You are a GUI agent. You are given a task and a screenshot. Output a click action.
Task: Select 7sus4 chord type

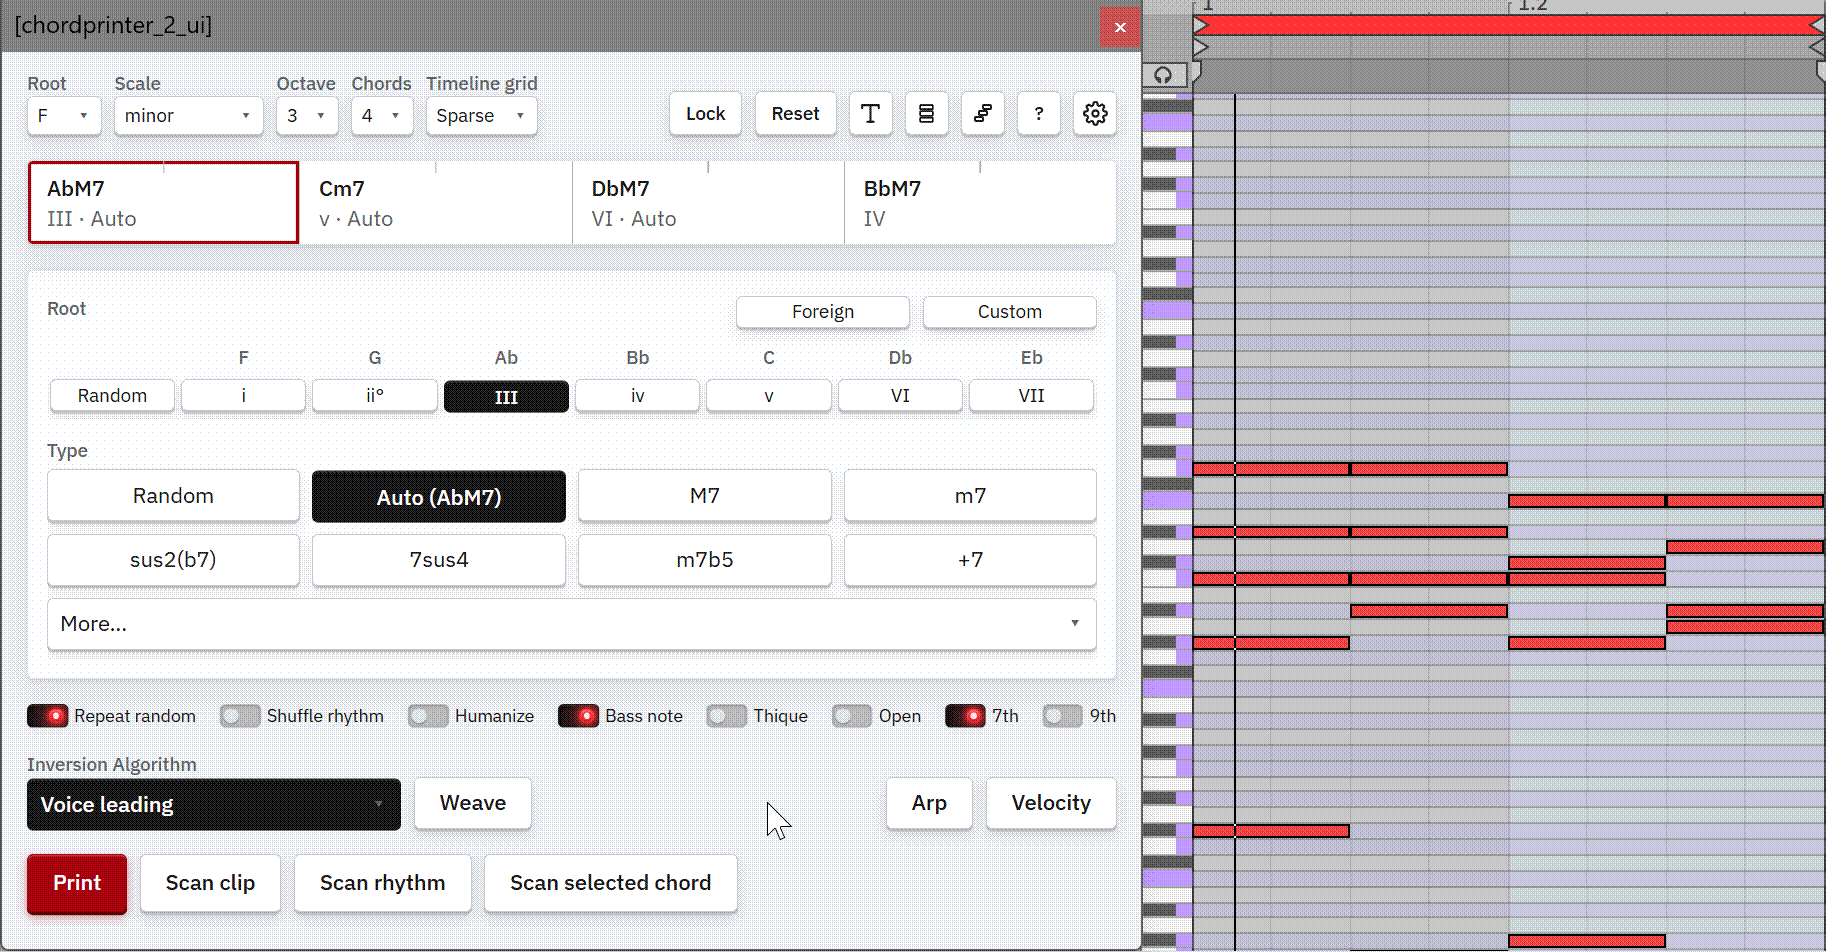pos(439,560)
